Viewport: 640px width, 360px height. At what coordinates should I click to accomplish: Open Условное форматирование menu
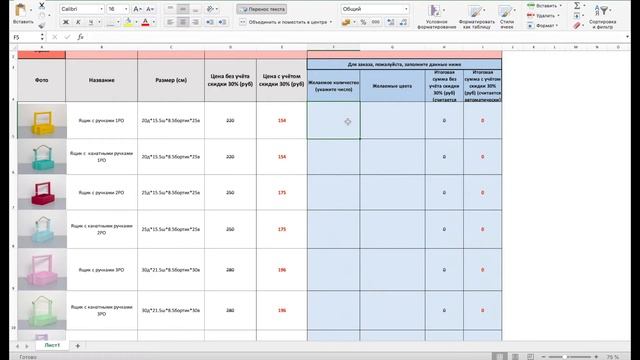(x=436, y=16)
